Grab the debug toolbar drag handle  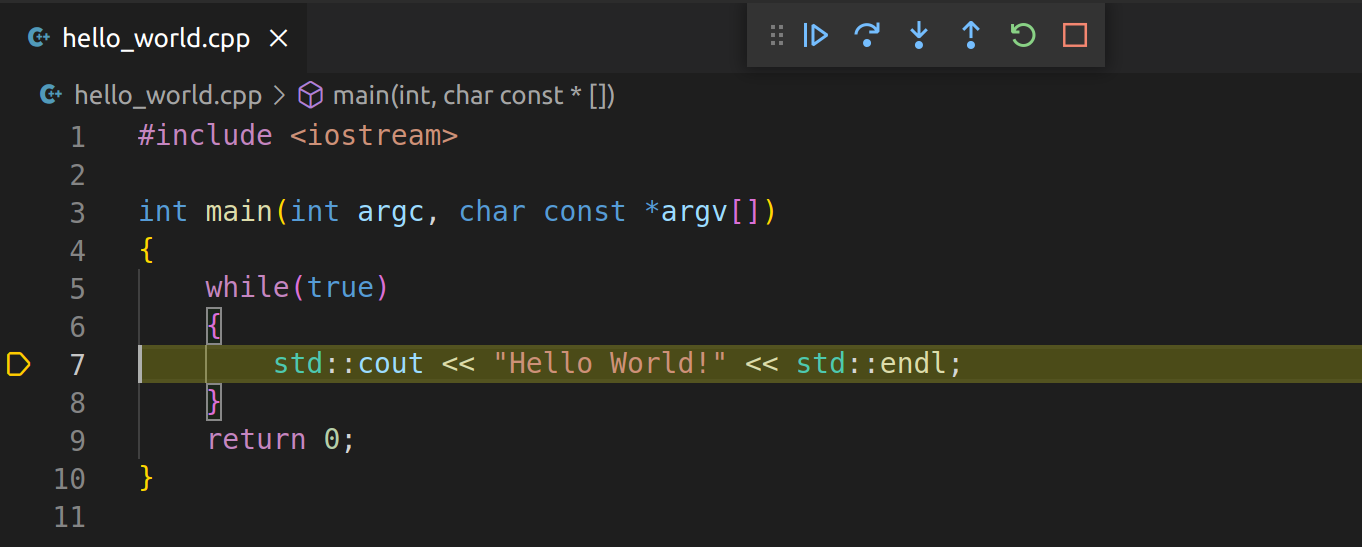click(x=776, y=36)
